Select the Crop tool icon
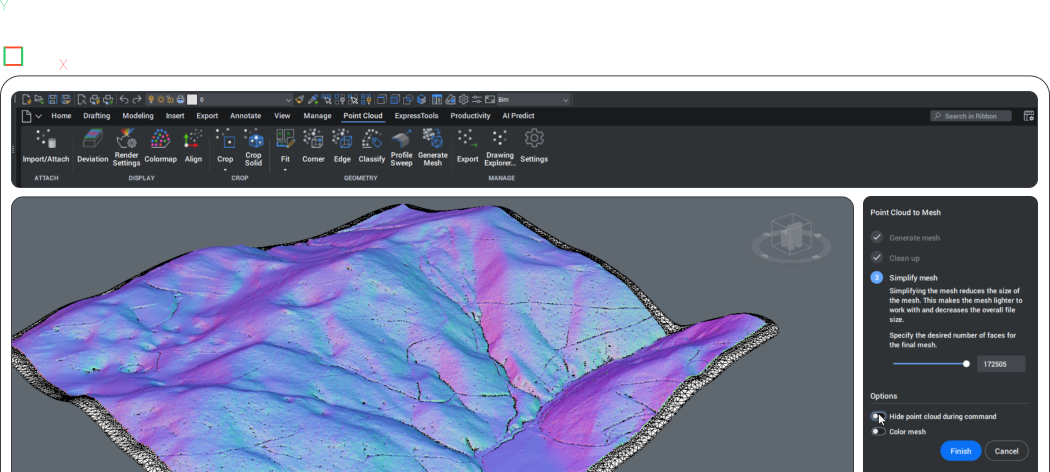This screenshot has width=1050, height=472. (x=225, y=141)
